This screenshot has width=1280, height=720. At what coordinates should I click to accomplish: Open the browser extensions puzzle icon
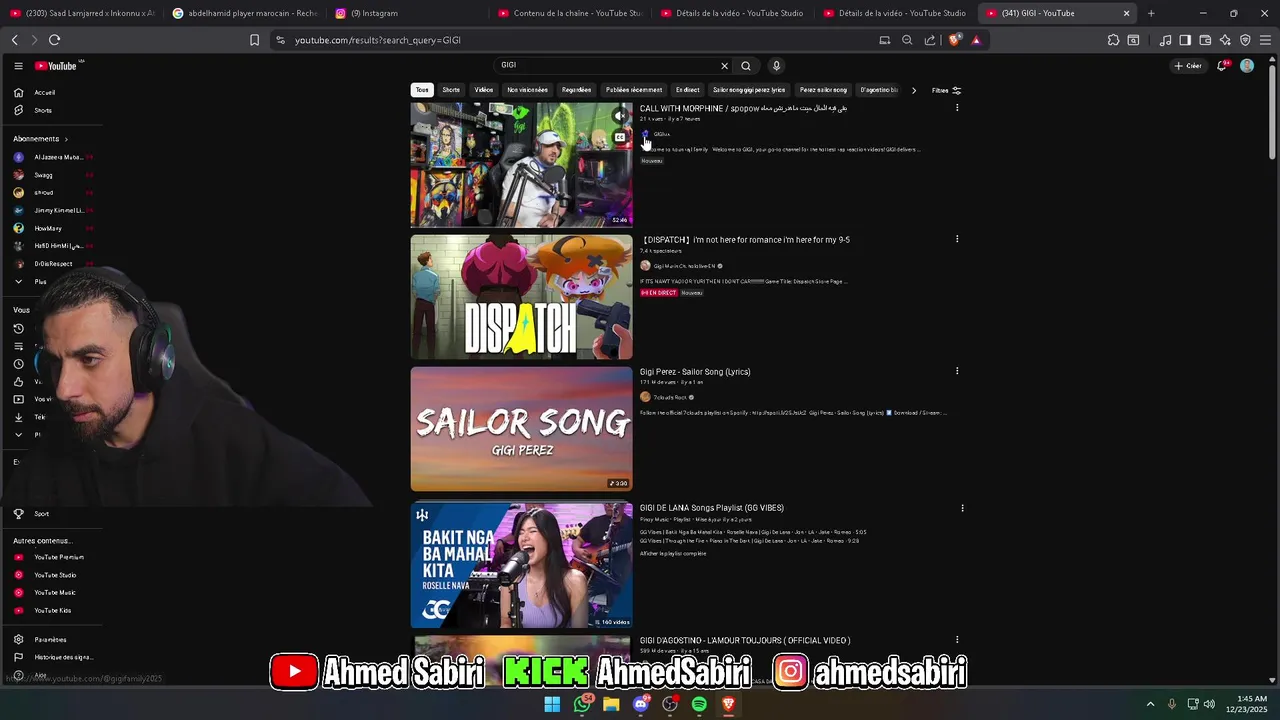click(1113, 40)
